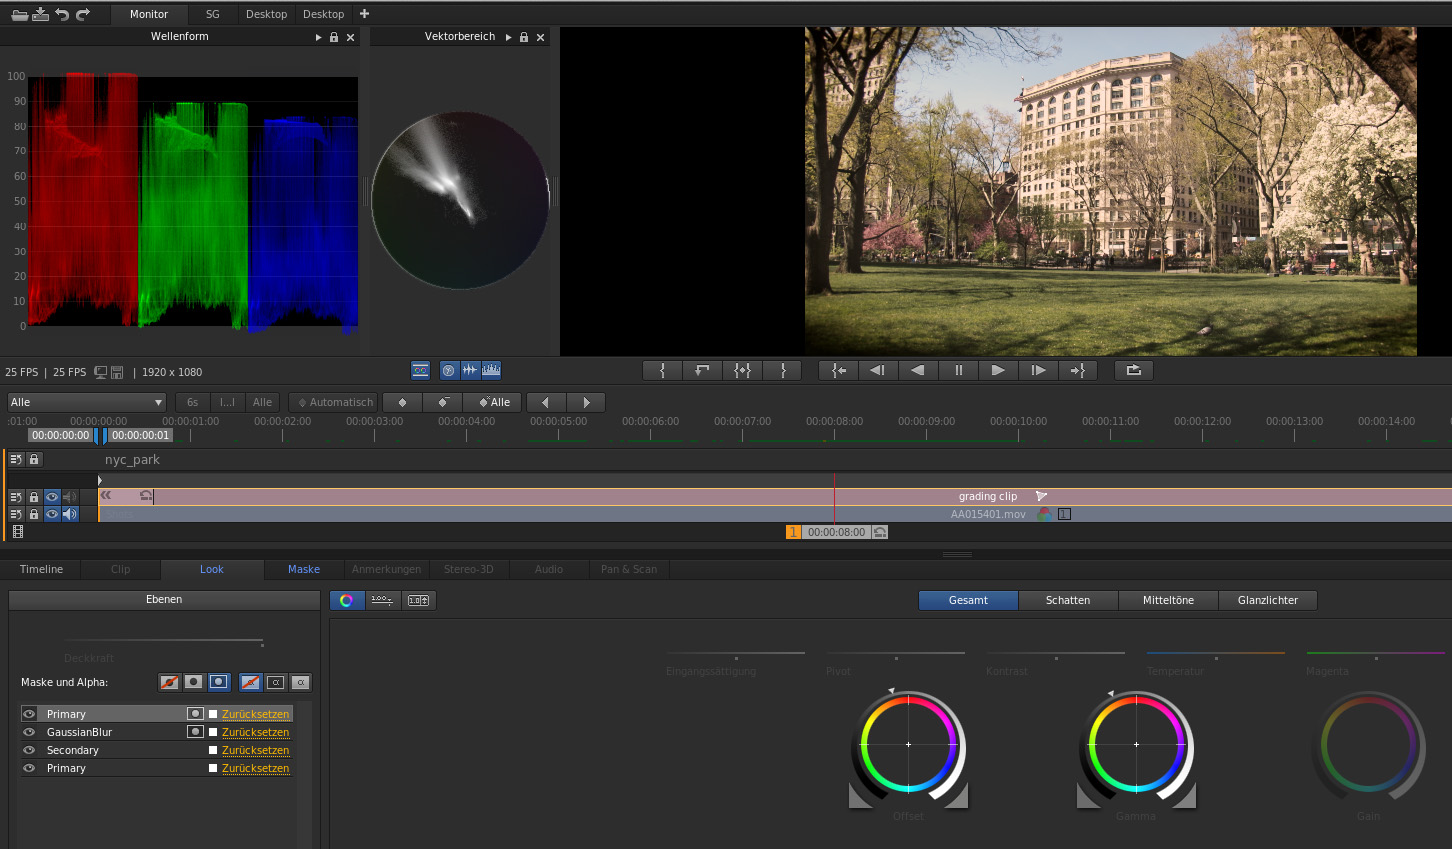
Task: Click the Offset color wheel center
Action: pos(908,744)
